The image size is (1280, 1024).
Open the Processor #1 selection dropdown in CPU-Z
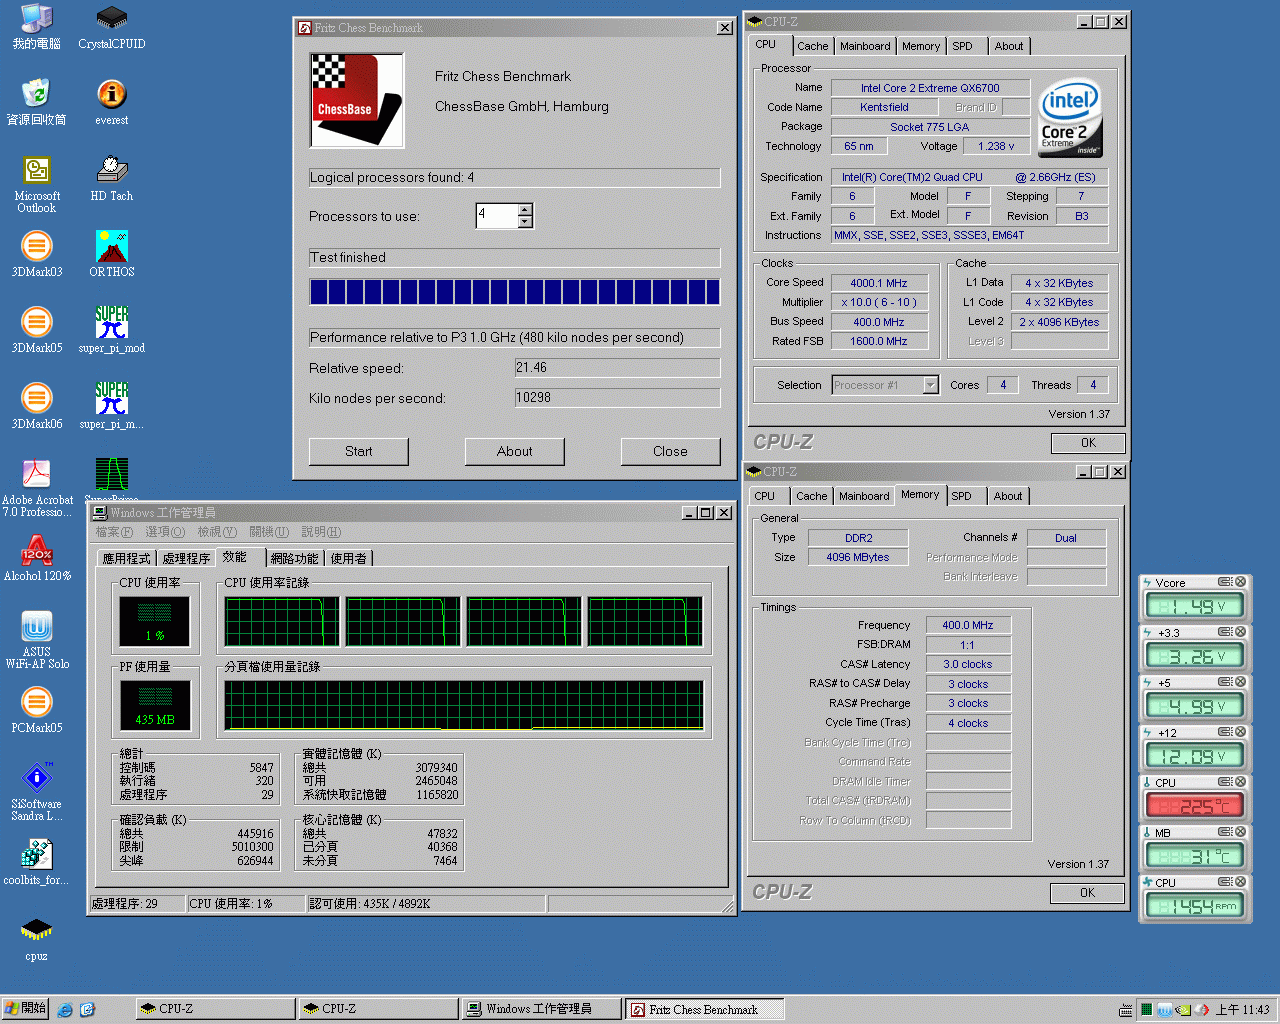point(930,385)
